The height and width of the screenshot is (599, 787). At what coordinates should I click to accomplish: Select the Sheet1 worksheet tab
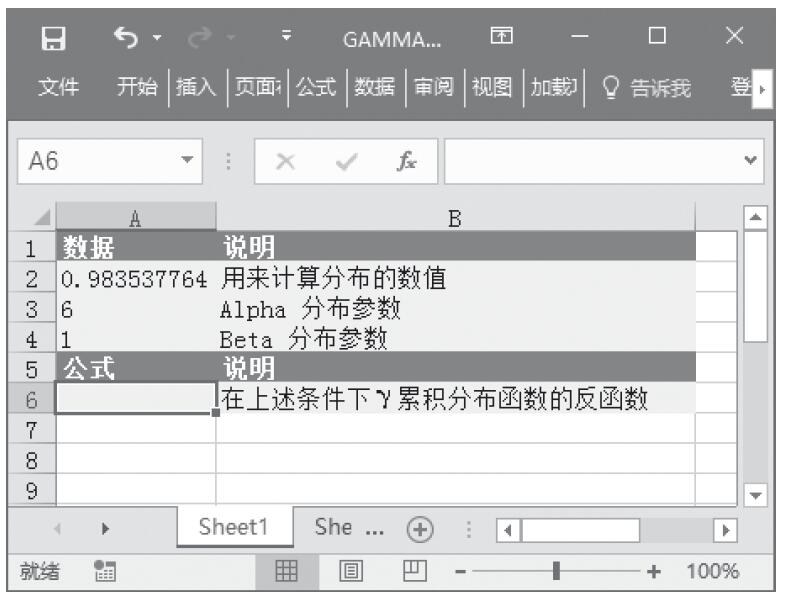(236, 529)
